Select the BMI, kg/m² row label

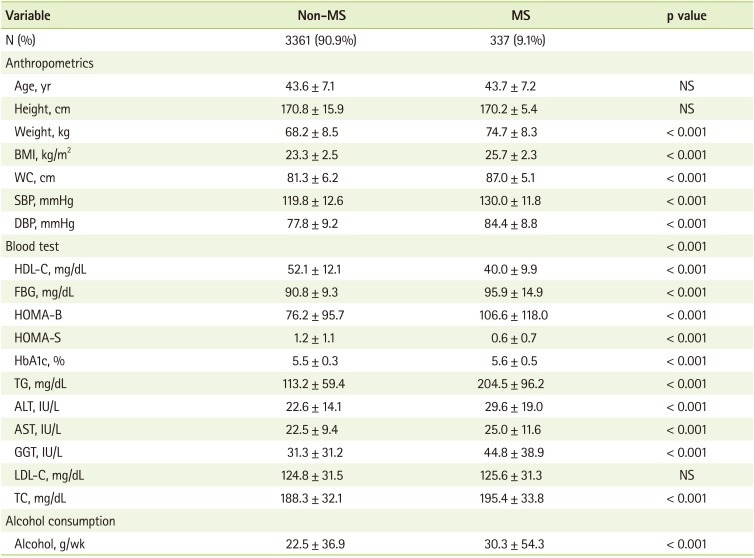pos(48,155)
